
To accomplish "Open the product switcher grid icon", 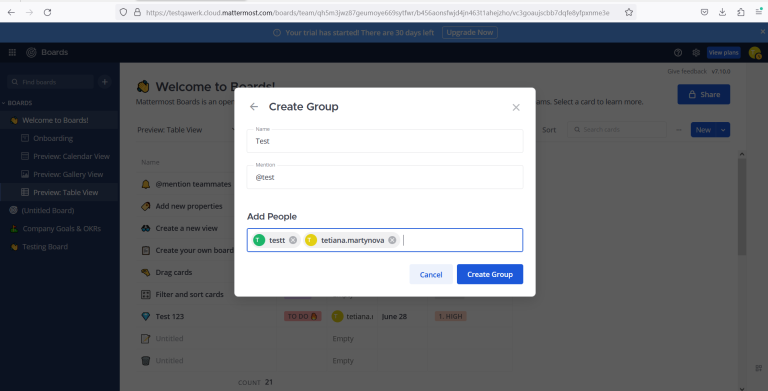I will click(12, 52).
